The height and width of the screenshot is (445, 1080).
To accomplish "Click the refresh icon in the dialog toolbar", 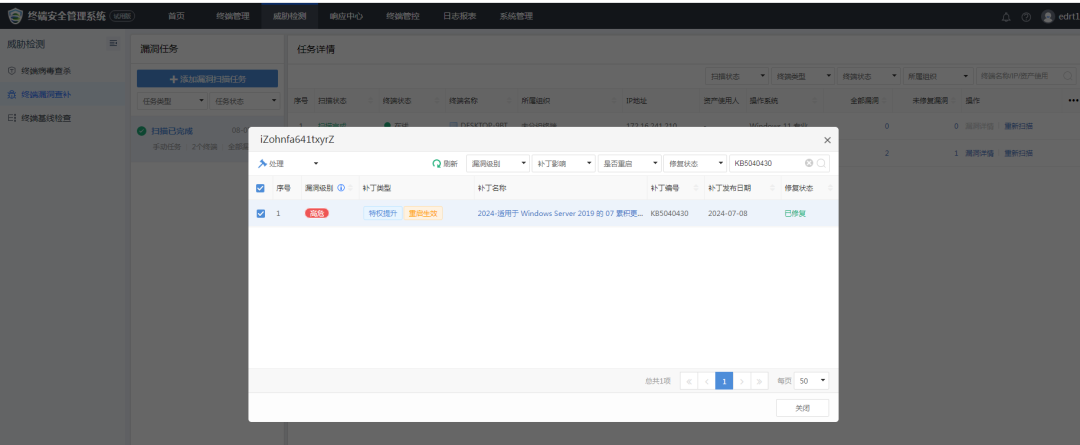I will 437,163.
